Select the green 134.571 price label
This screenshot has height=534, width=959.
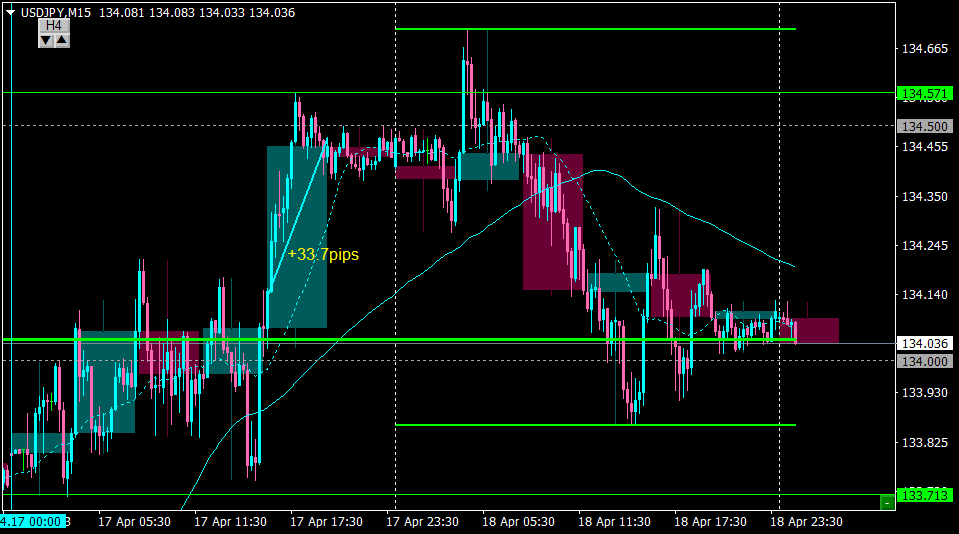tap(925, 94)
